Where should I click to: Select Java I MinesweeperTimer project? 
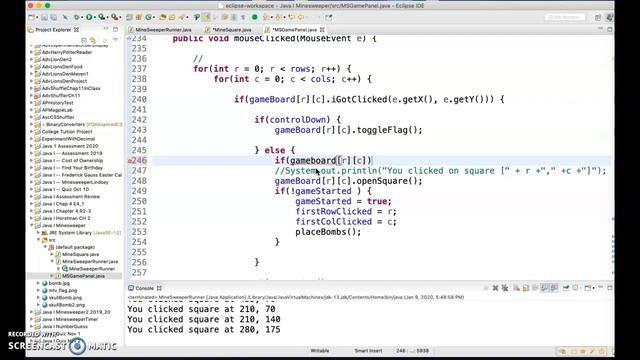[69, 319]
